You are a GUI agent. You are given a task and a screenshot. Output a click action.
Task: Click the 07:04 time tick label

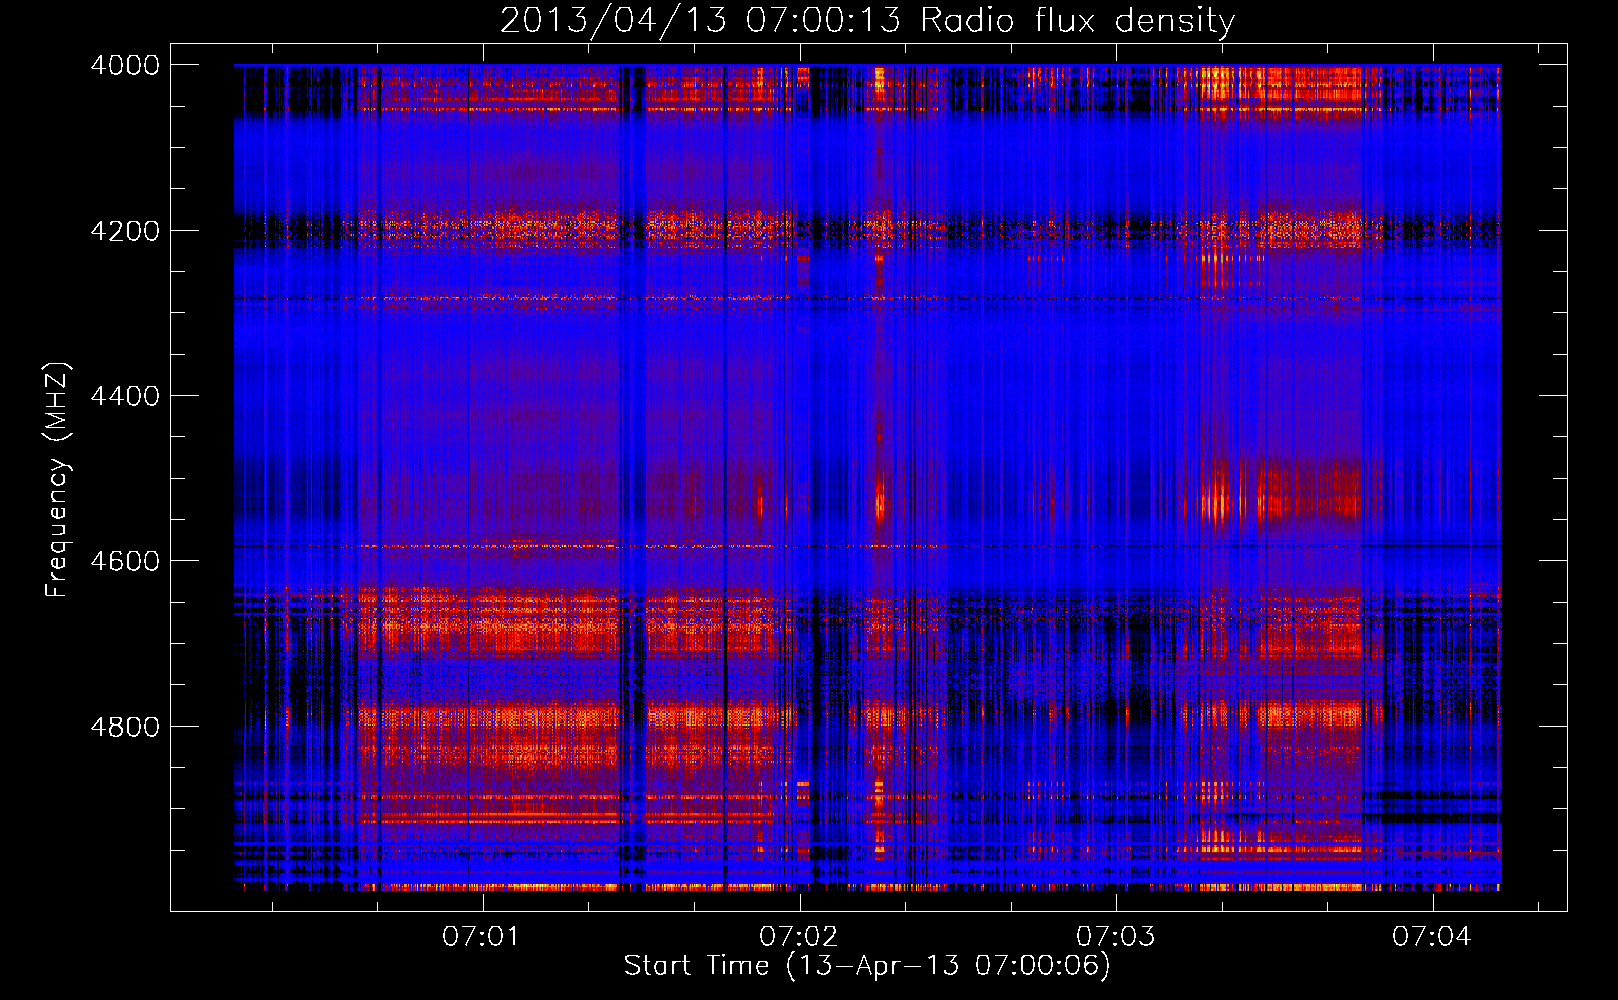(x=1431, y=936)
